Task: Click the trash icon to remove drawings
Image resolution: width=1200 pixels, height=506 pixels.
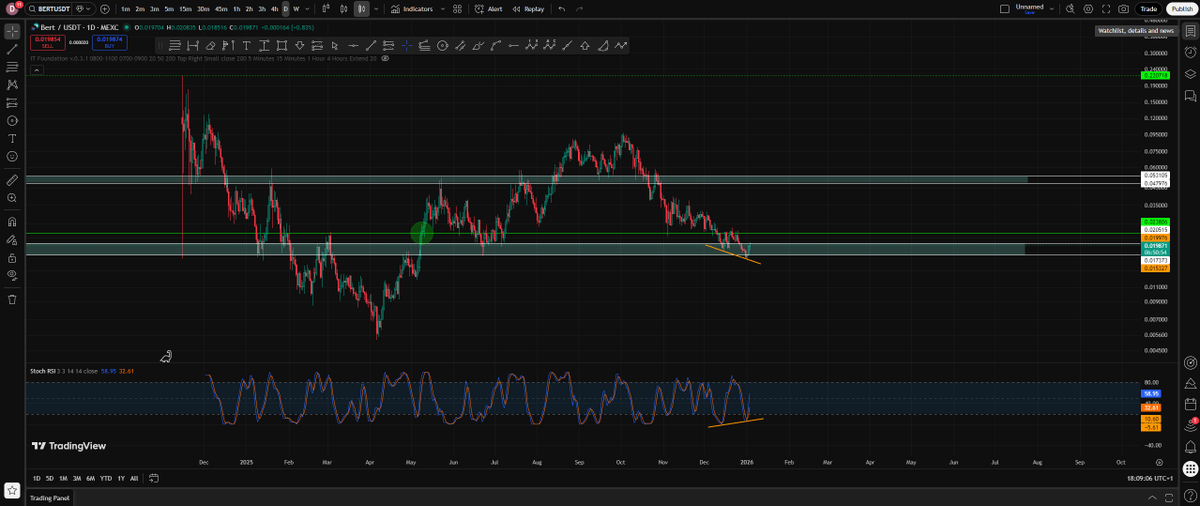Action: point(12,299)
